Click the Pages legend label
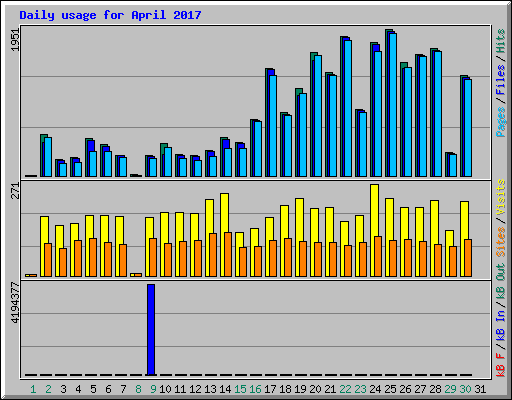 coord(500,122)
